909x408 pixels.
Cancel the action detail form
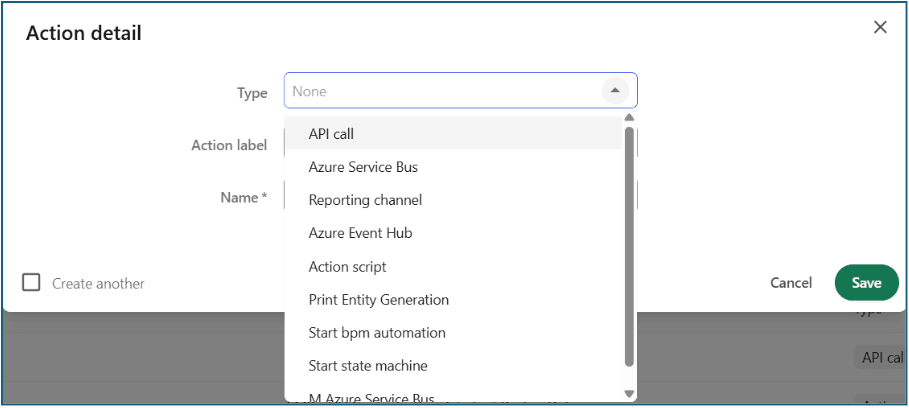point(791,283)
